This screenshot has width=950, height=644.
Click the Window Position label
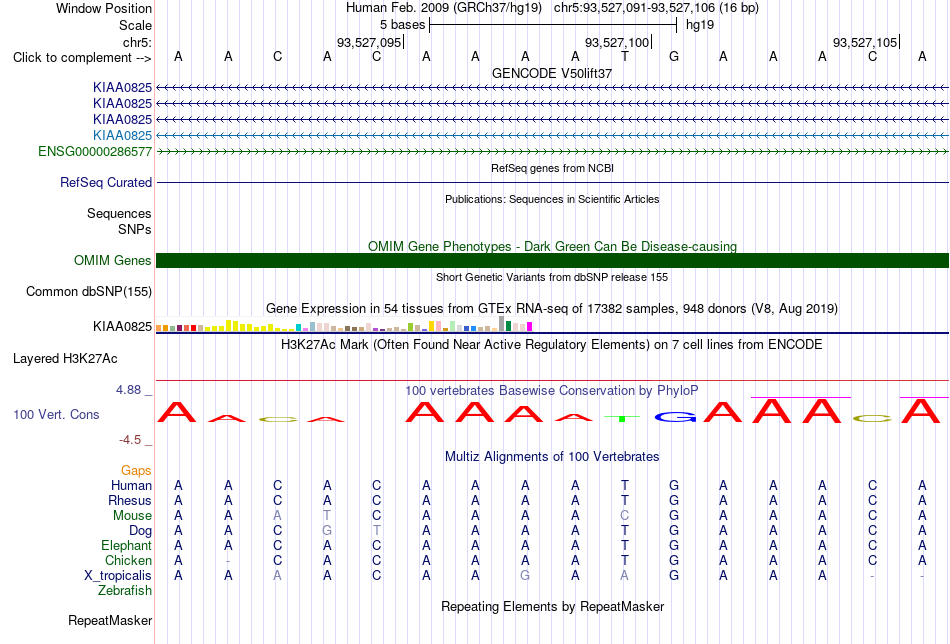[104, 8]
